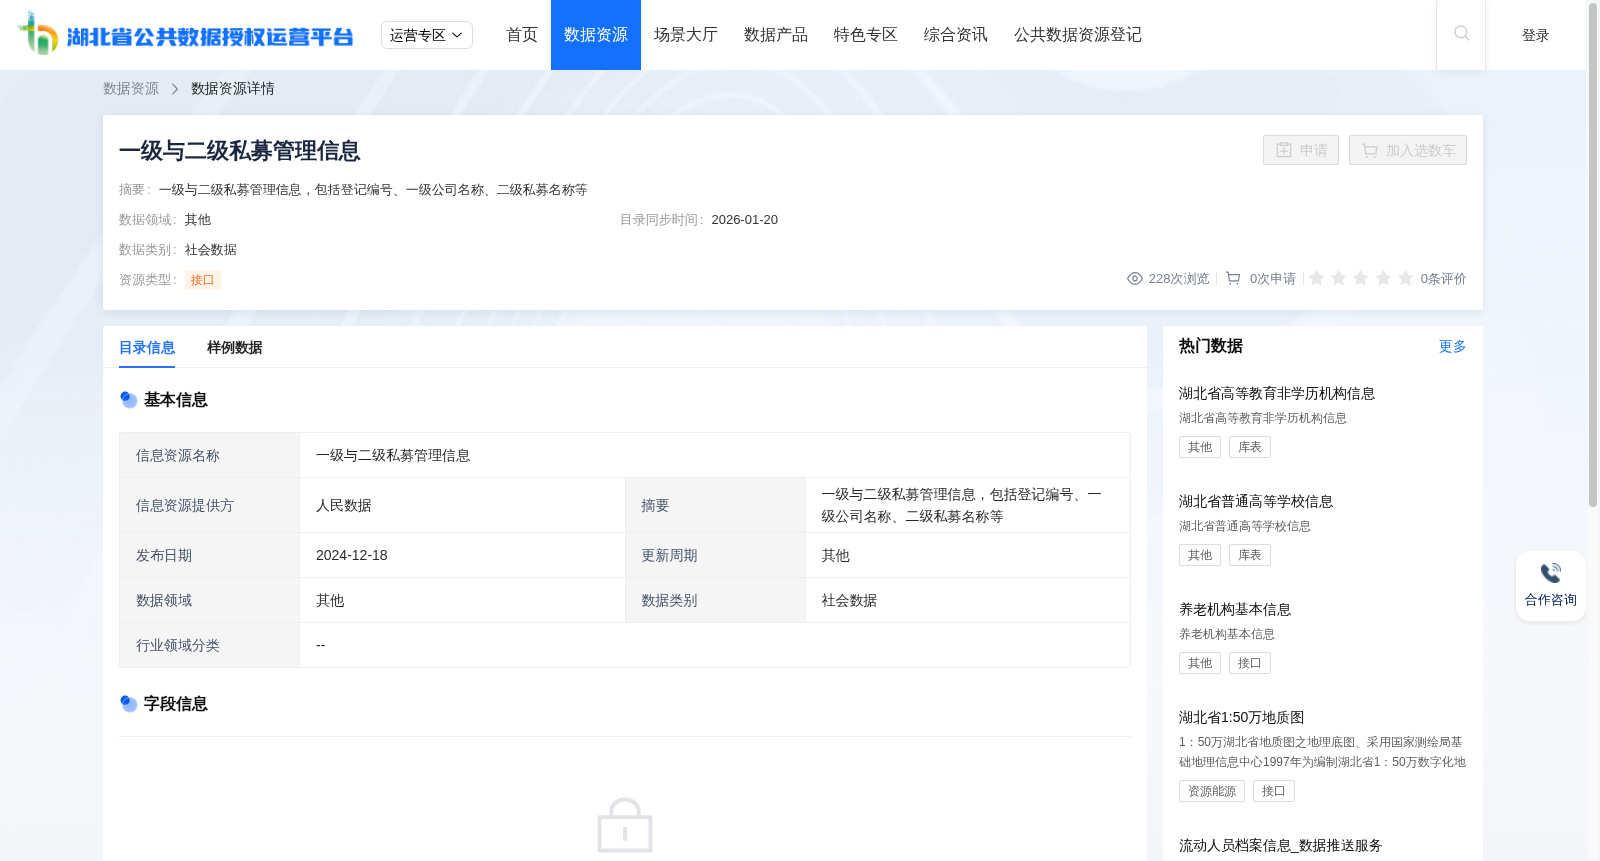Viewport: 1600px width, 861px height.
Task: Open the search magnifier icon
Action: 1461,34
